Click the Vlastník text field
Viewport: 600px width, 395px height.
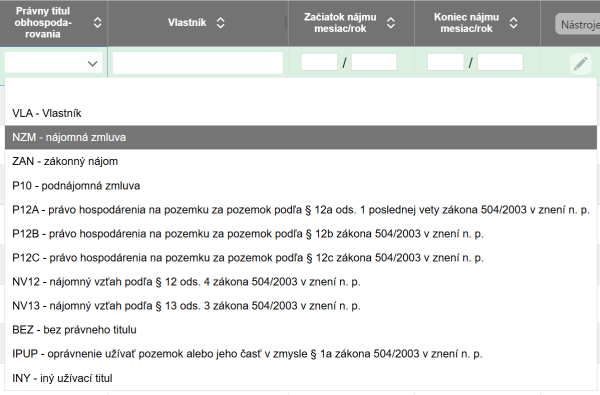[x=198, y=63]
